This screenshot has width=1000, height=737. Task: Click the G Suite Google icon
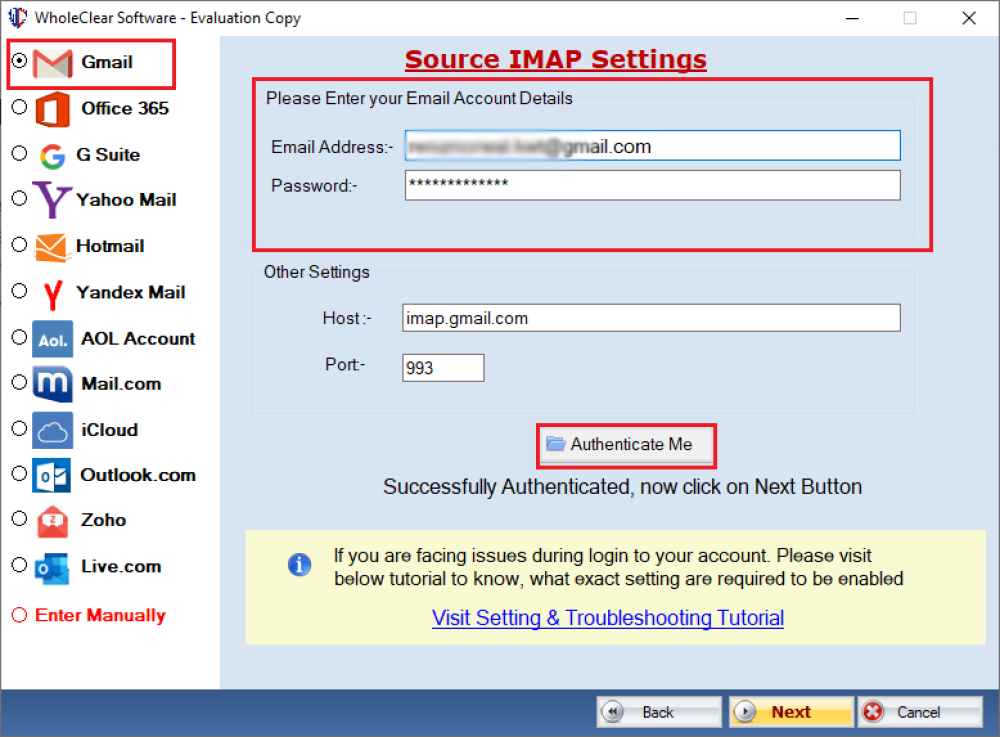pos(52,155)
